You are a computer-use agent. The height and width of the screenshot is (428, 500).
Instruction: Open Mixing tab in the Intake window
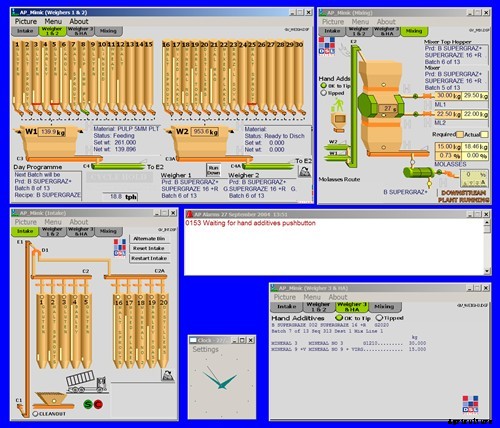tap(108, 231)
